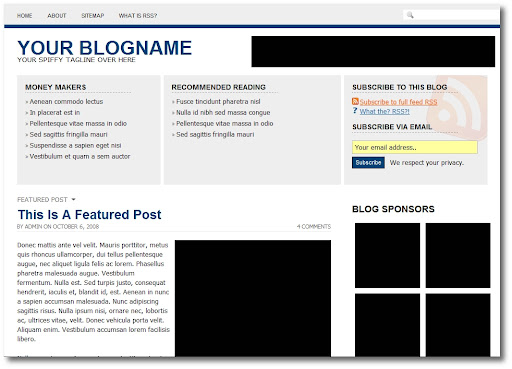Open the HOME navigation link
Viewport: 512px width, 369px height.
[24, 16]
